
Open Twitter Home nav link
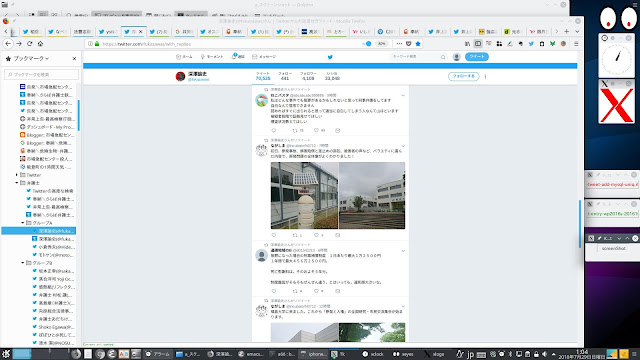pyautogui.click(x=184, y=57)
